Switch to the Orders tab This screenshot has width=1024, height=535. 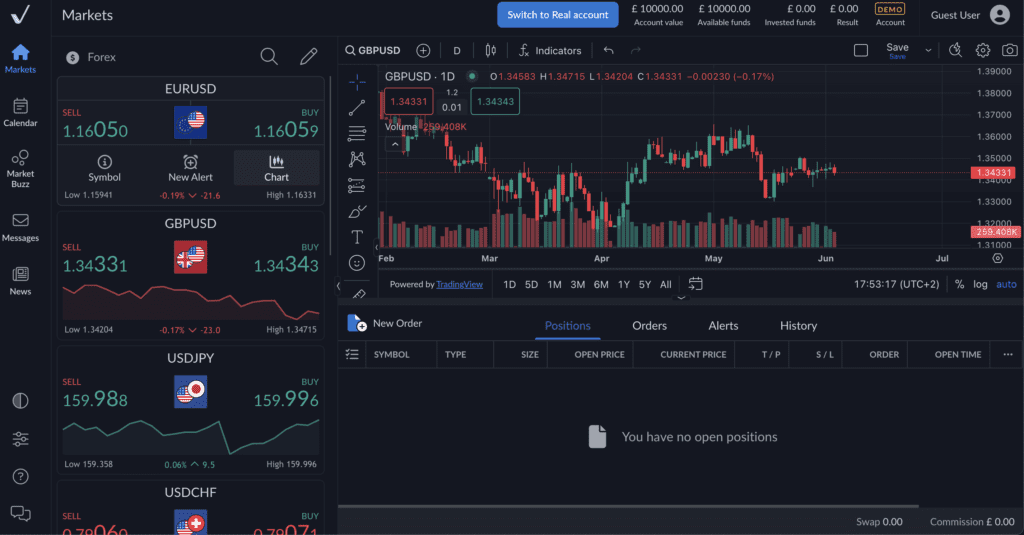pos(649,325)
